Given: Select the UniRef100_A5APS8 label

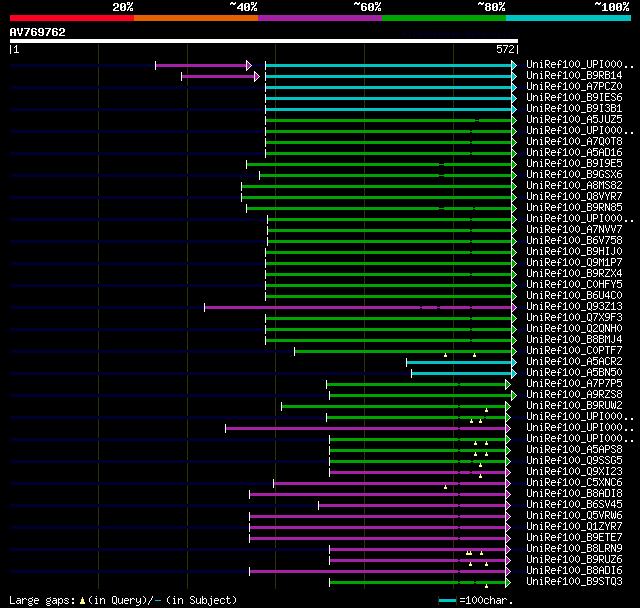Looking at the screenshot, I should [574, 450].
